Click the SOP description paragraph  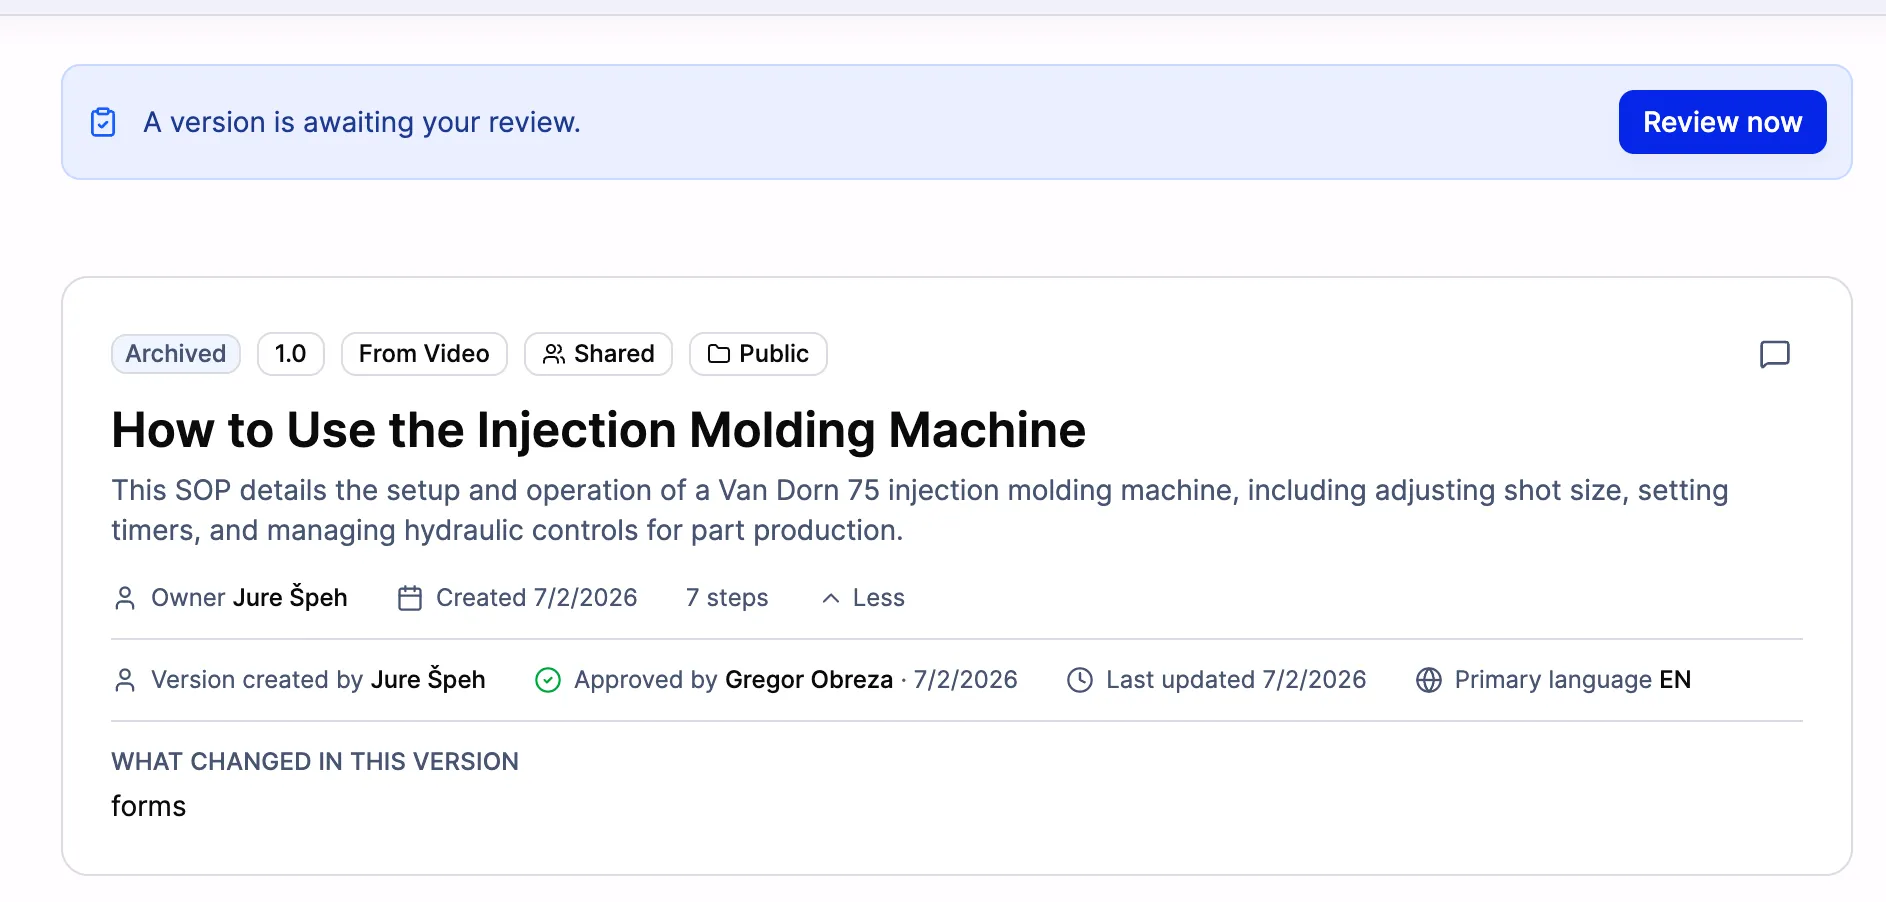point(919,510)
